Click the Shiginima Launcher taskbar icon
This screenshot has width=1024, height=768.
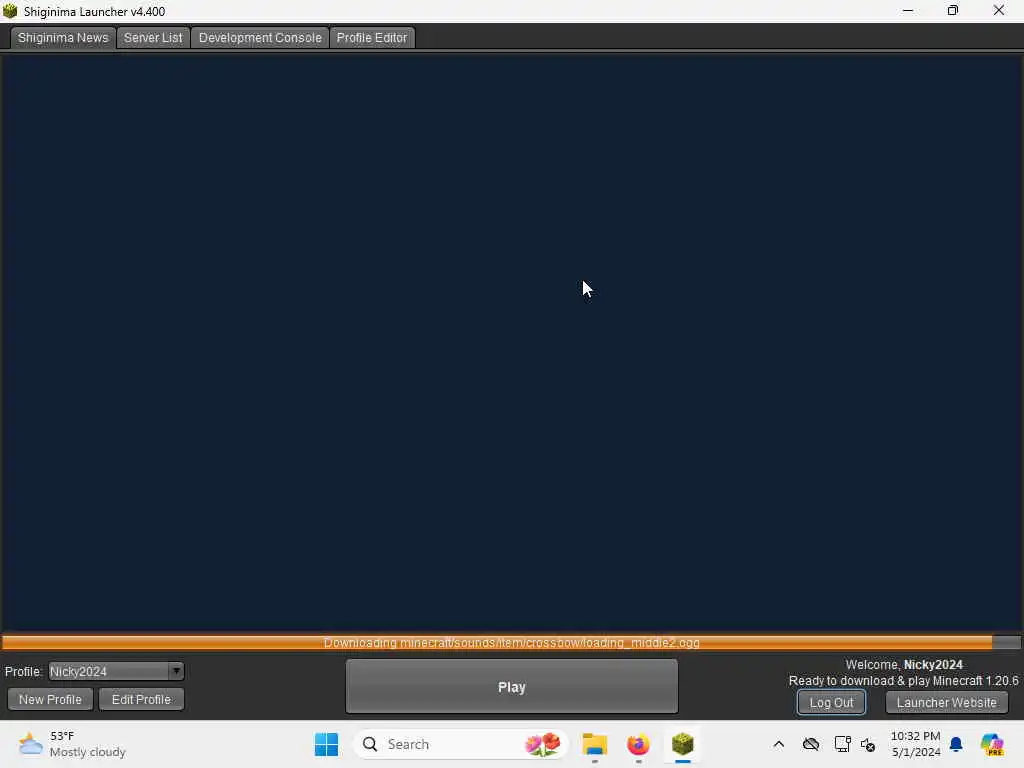[x=682, y=744]
